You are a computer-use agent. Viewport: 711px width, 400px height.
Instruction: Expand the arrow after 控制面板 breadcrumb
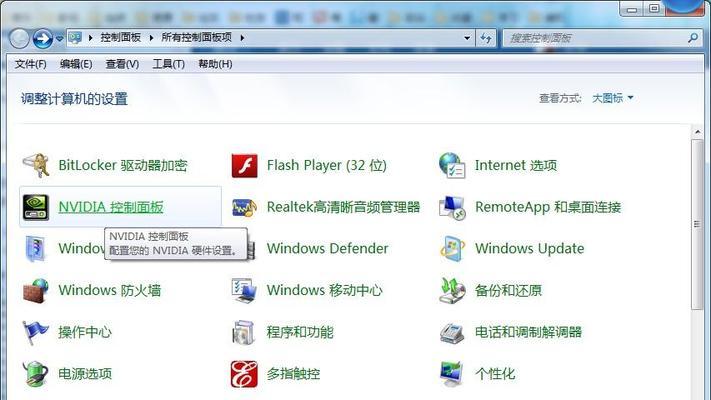coord(151,38)
